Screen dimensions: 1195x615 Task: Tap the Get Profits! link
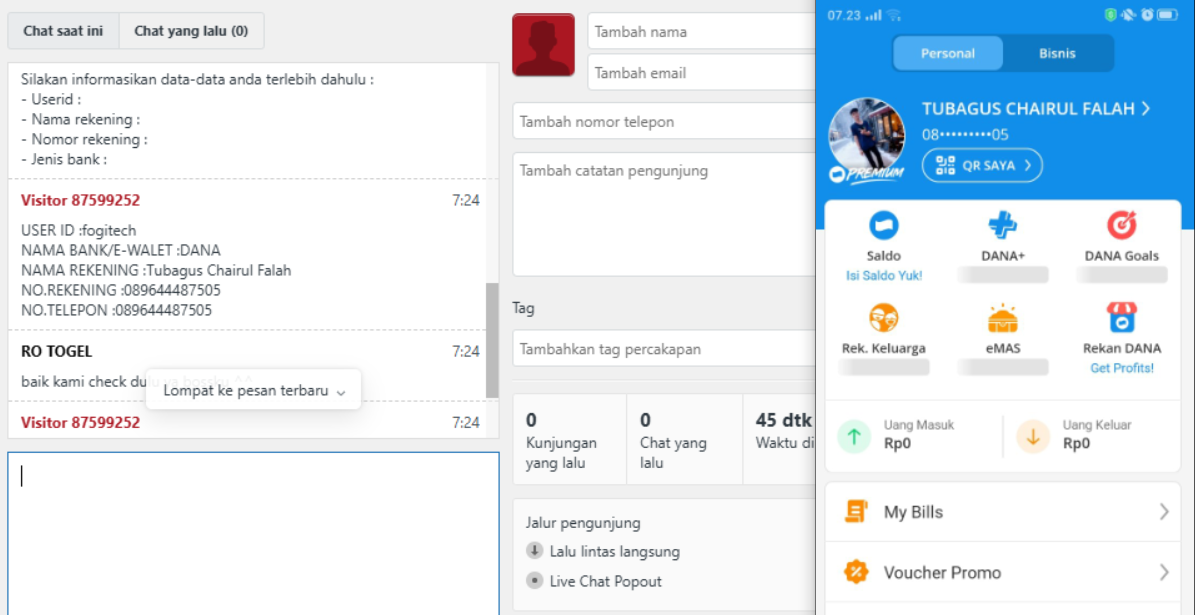click(x=1122, y=368)
